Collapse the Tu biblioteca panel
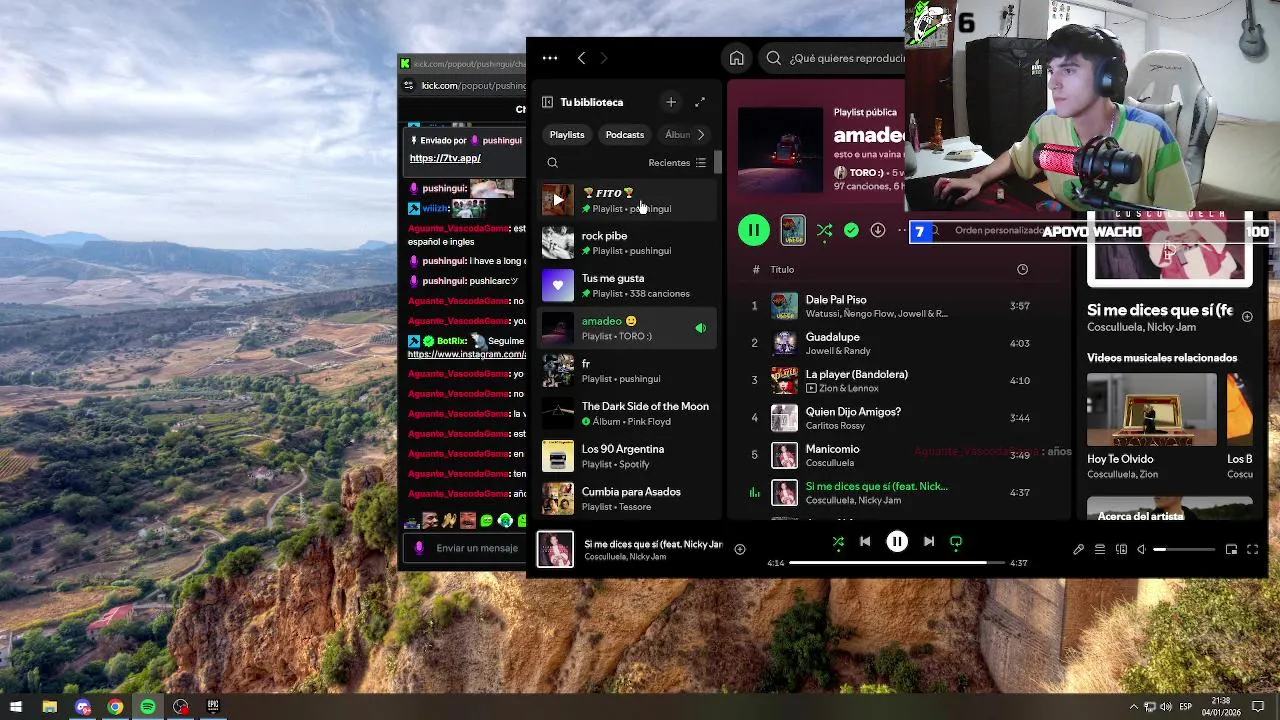 click(547, 102)
